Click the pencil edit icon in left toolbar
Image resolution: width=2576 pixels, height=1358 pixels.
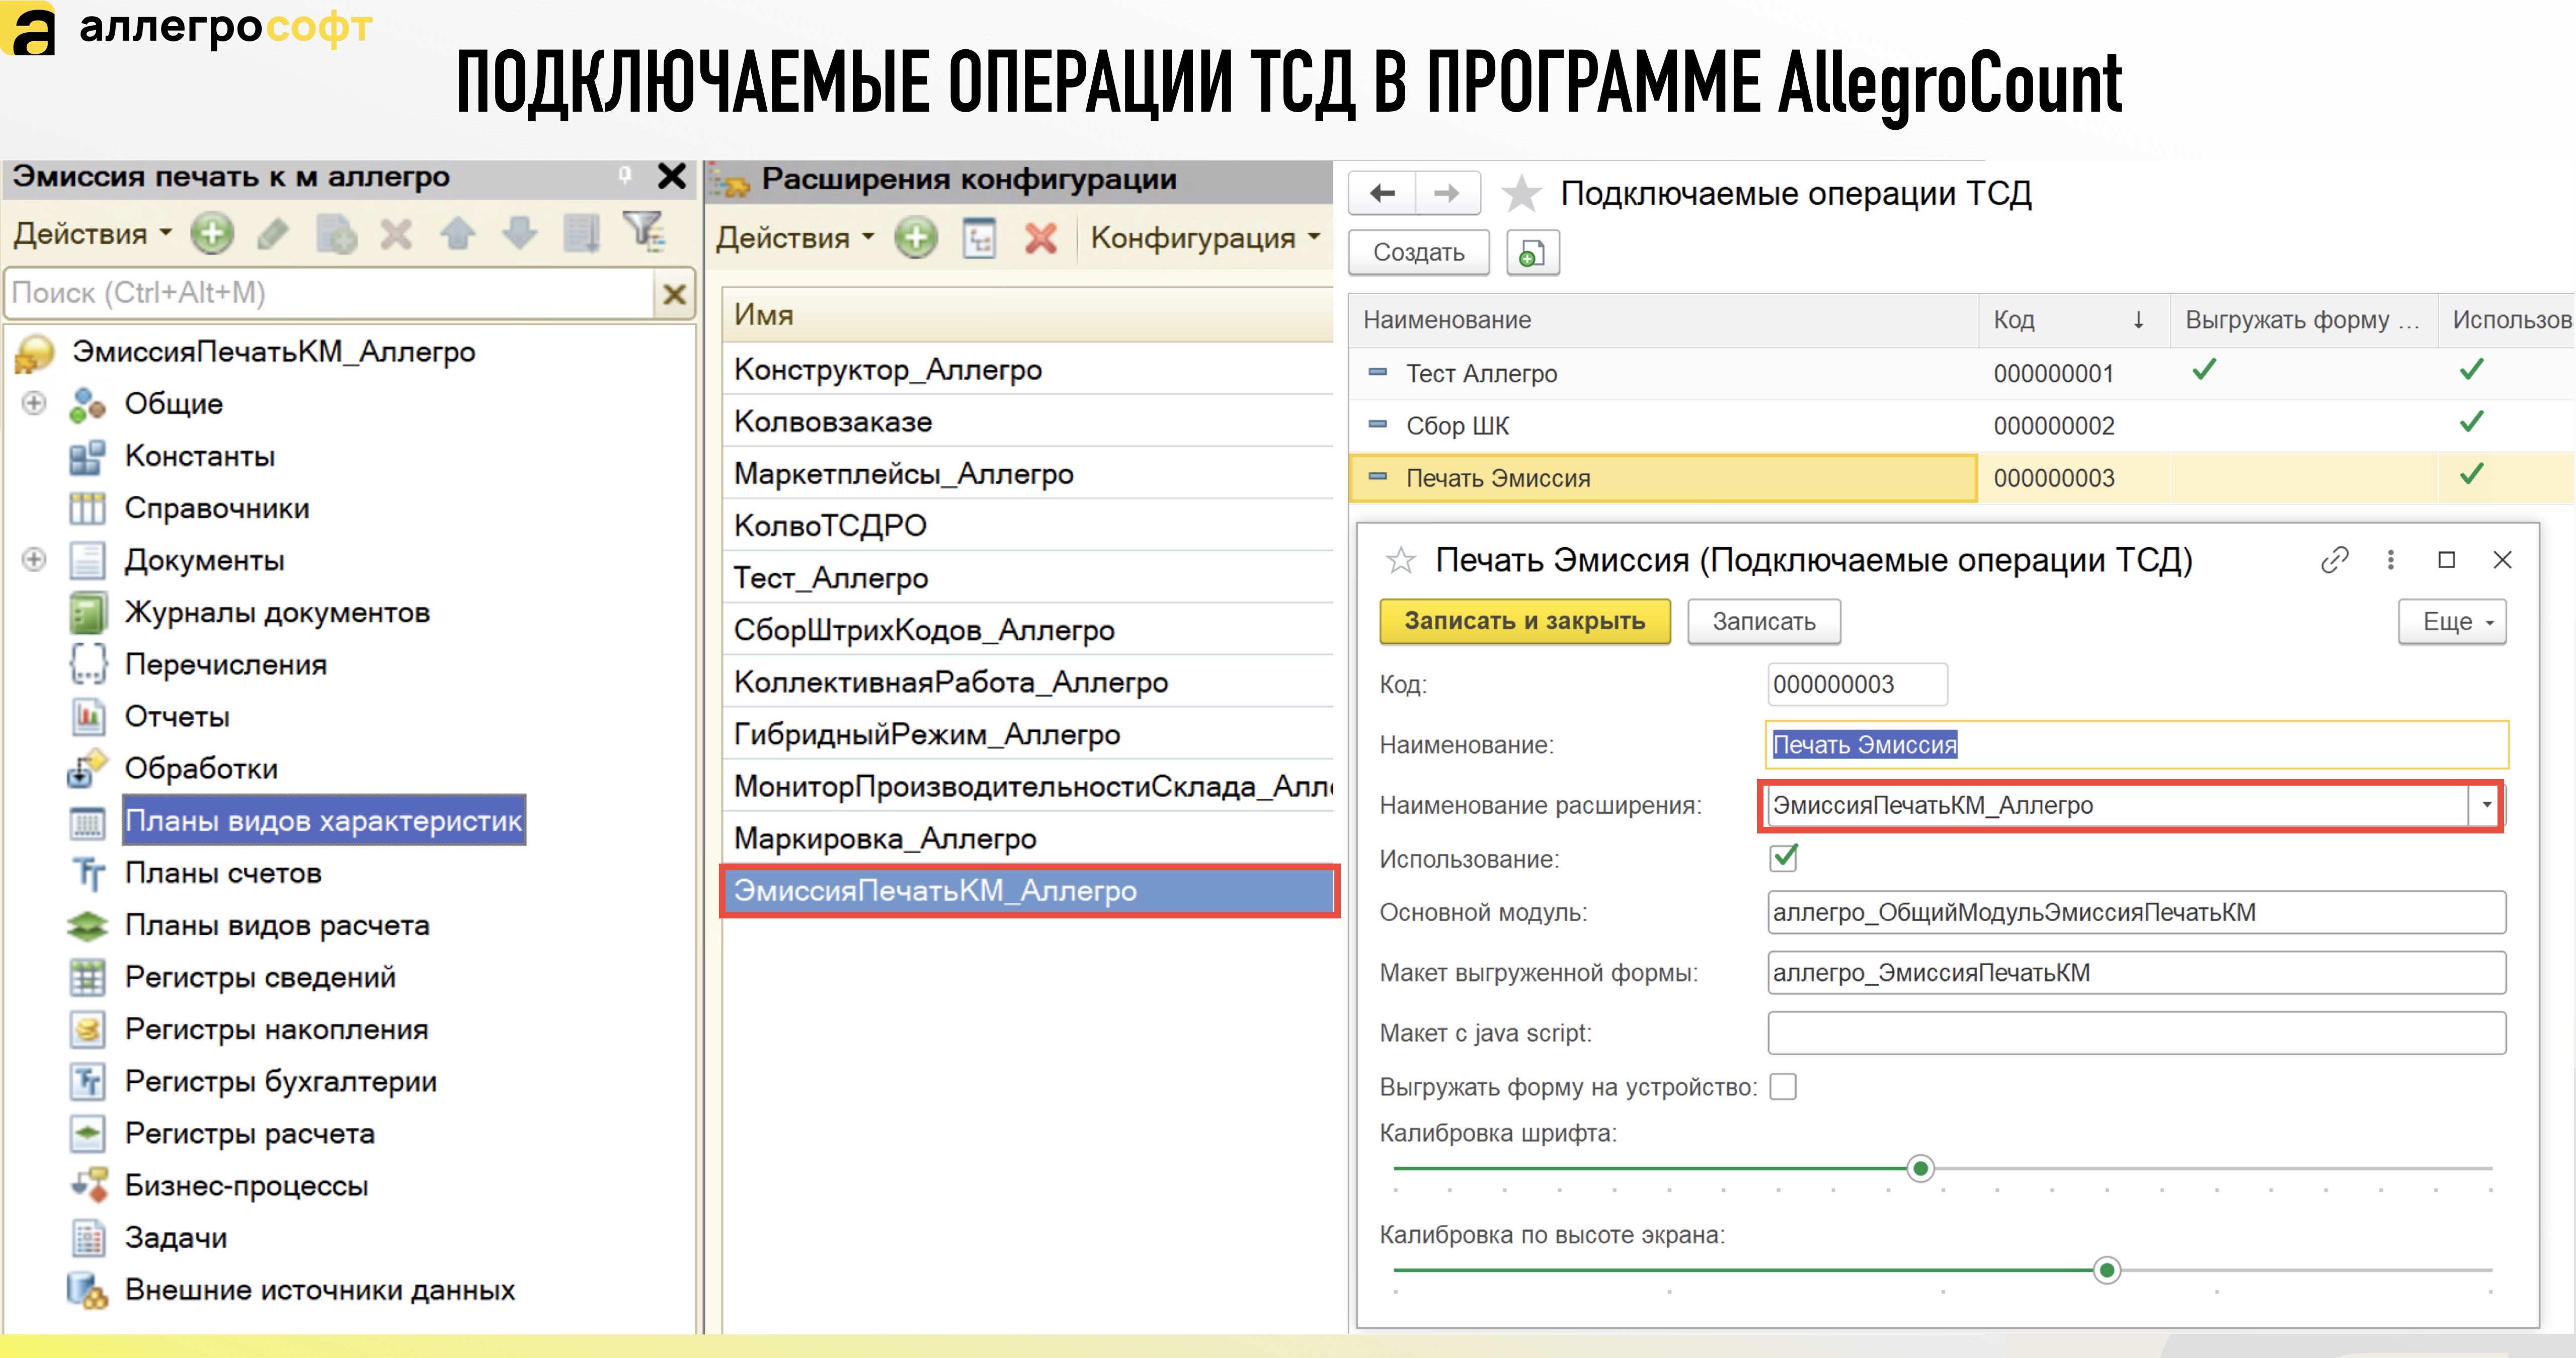pos(273,234)
